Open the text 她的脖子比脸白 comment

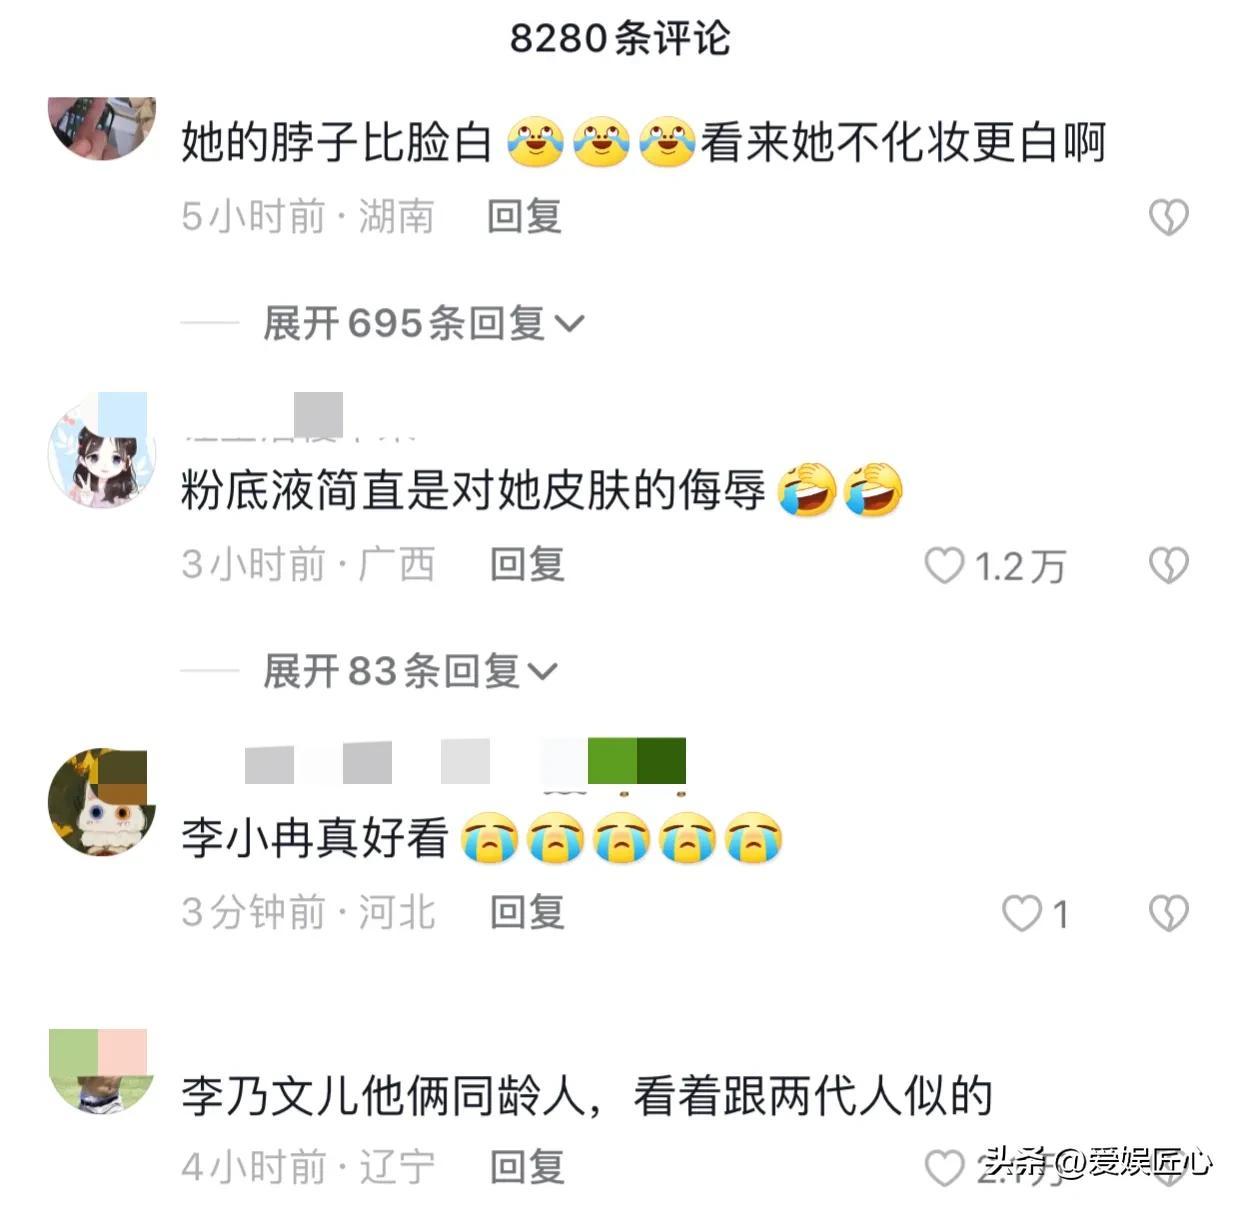click(336, 142)
